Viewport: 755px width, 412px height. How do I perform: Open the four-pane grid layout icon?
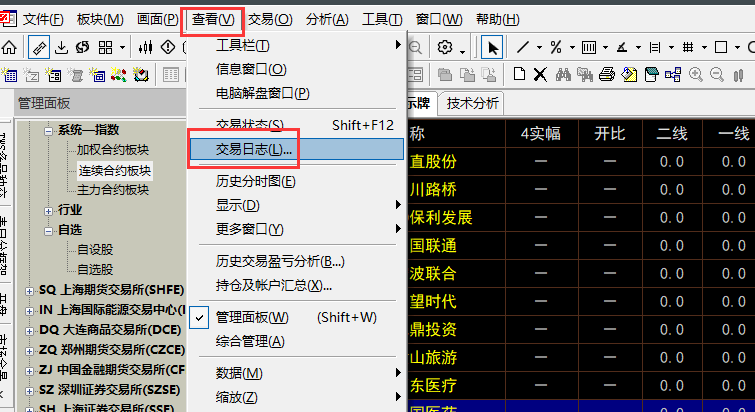tap(105, 48)
